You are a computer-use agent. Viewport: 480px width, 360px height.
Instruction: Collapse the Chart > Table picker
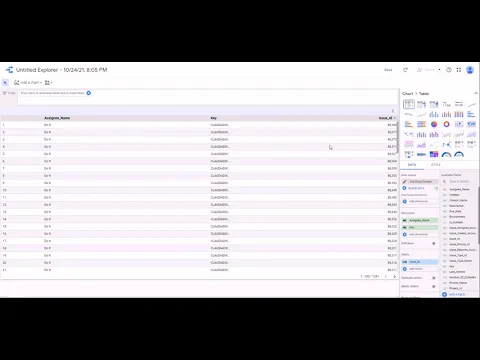click(476, 93)
